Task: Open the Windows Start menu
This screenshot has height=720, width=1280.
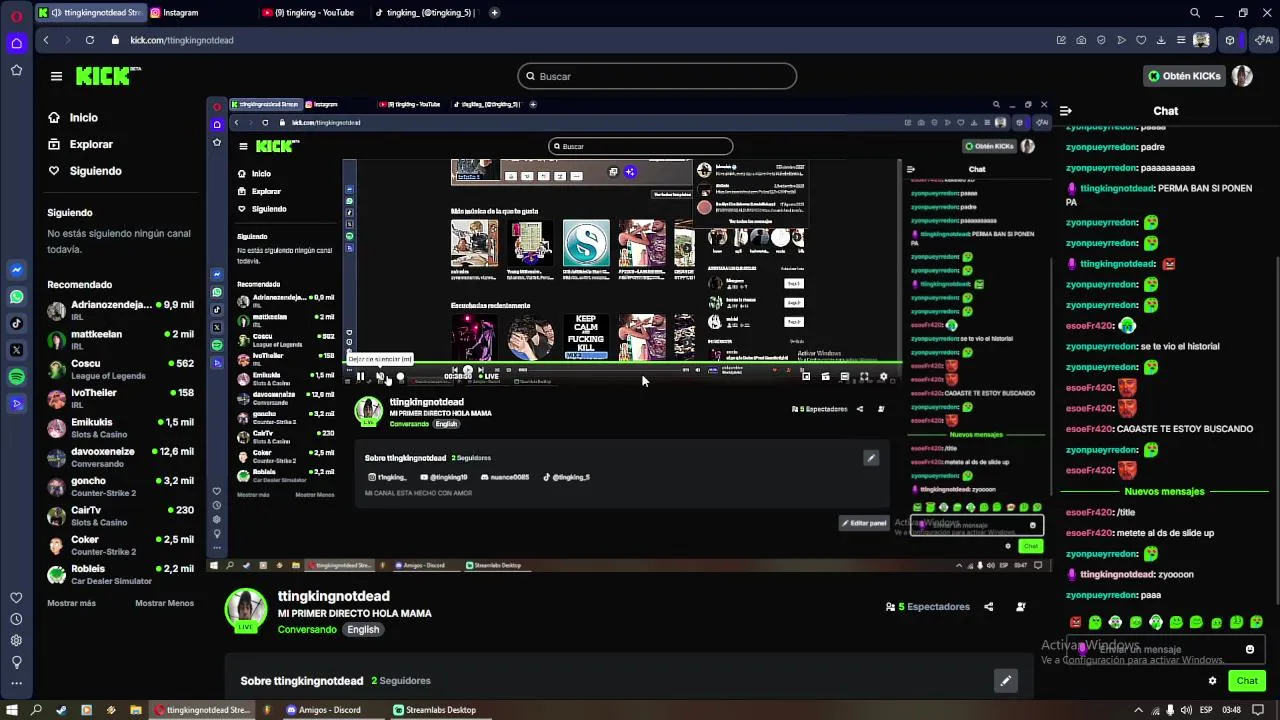Action: tap(12, 710)
